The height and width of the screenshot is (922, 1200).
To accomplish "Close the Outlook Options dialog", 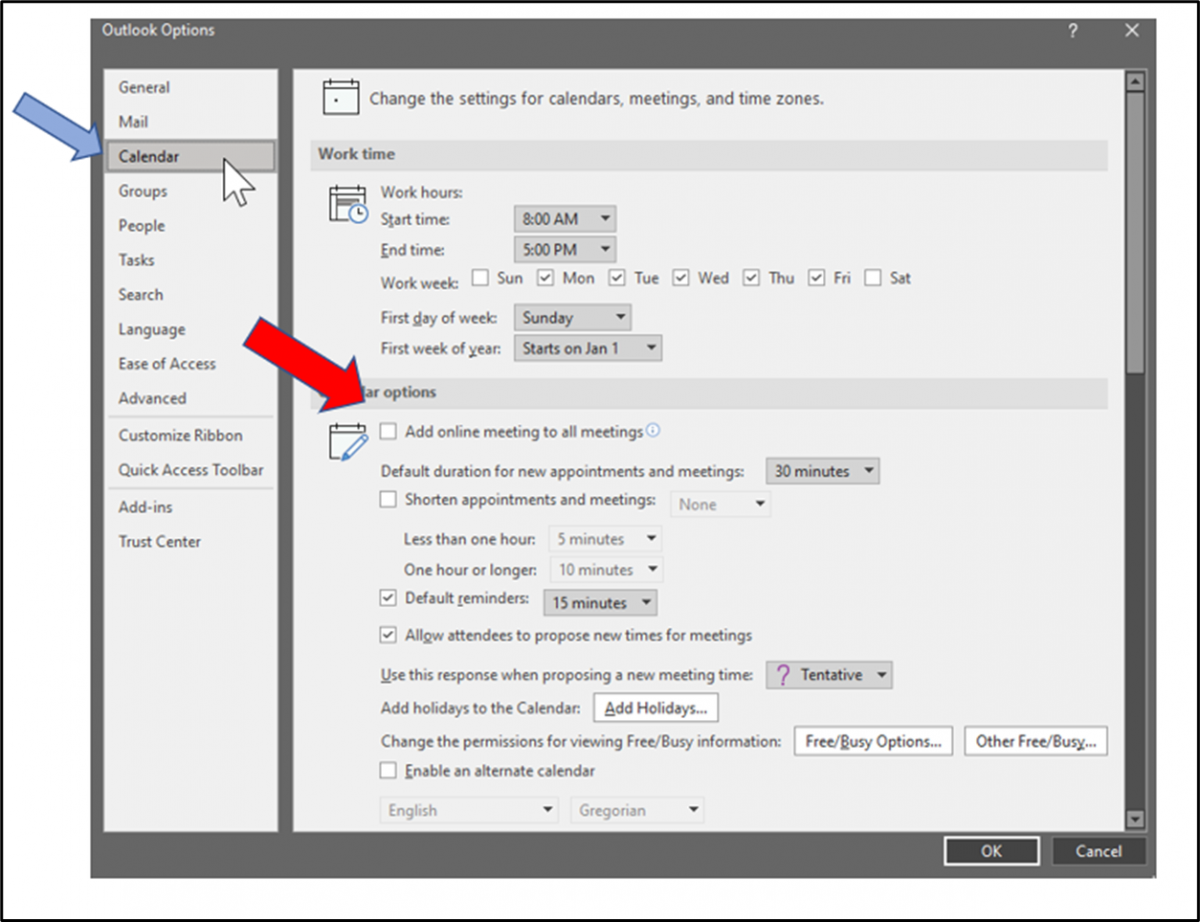I will pyautogui.click(x=1132, y=31).
